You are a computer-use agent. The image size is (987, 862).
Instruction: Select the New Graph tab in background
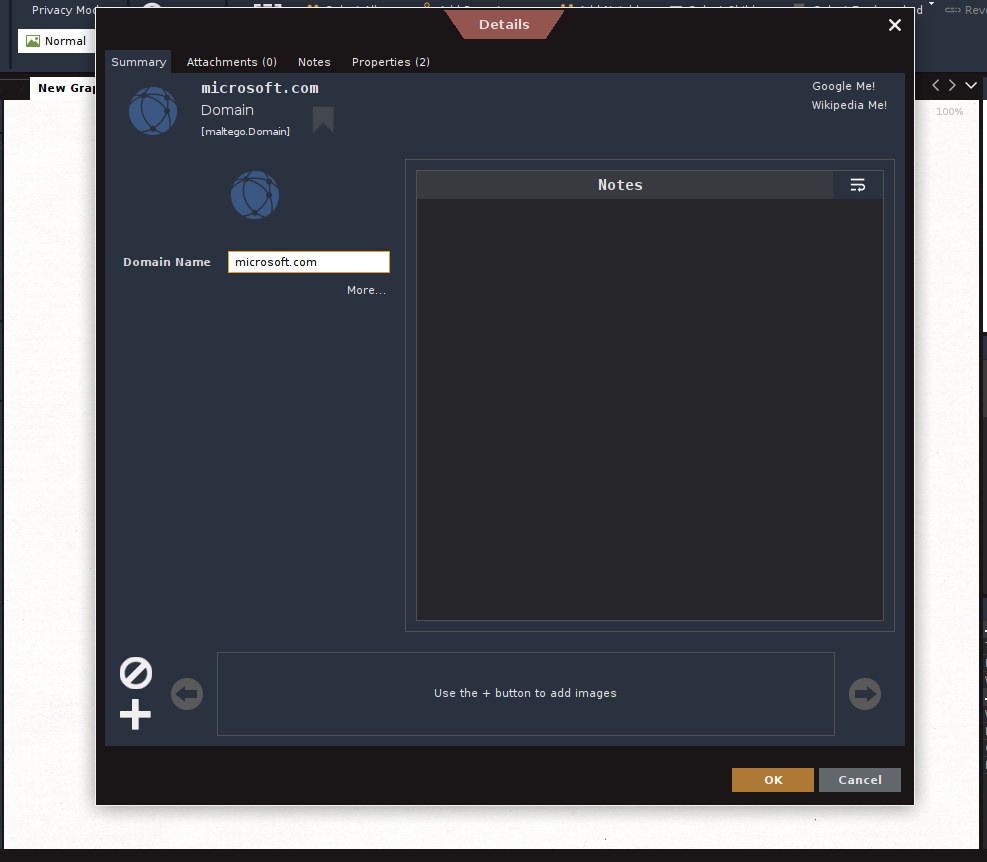pos(65,88)
